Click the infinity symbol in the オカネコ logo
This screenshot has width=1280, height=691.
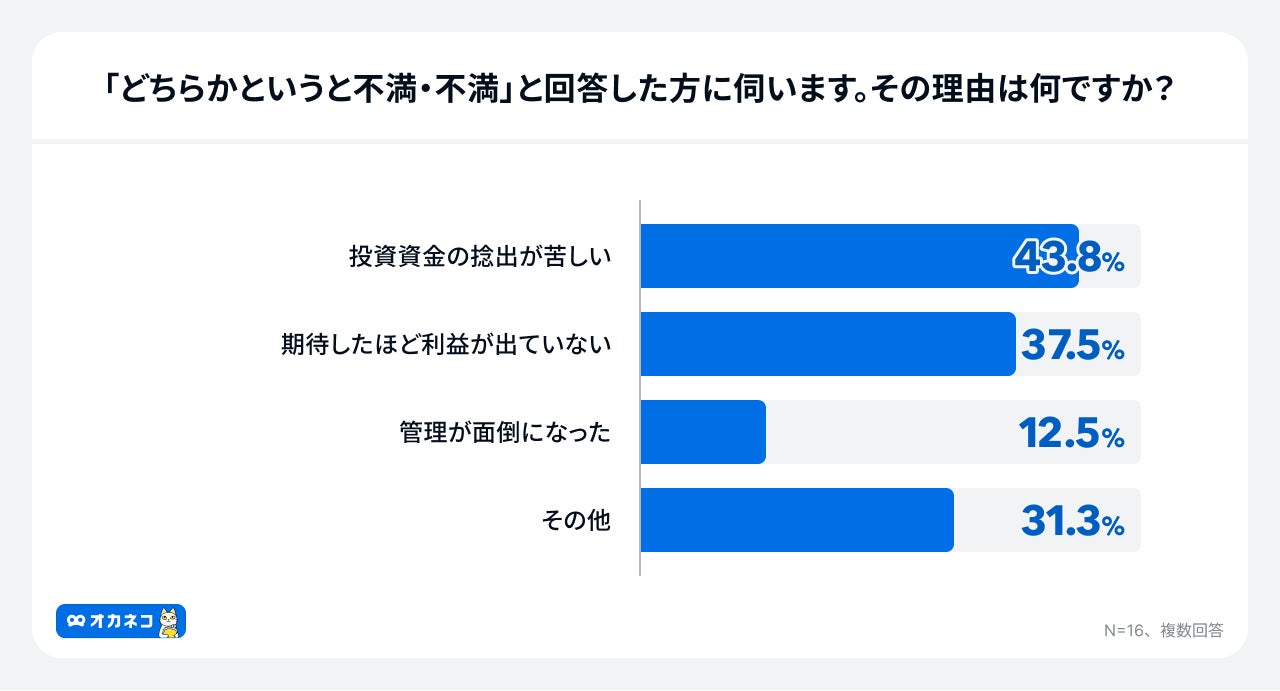[76, 622]
